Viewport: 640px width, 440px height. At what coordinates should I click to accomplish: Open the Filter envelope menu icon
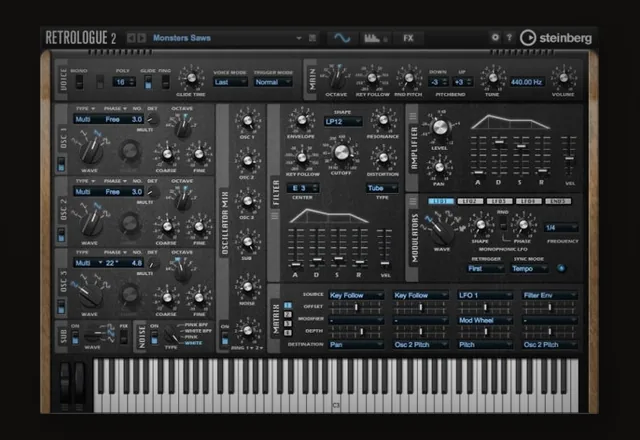point(275,215)
